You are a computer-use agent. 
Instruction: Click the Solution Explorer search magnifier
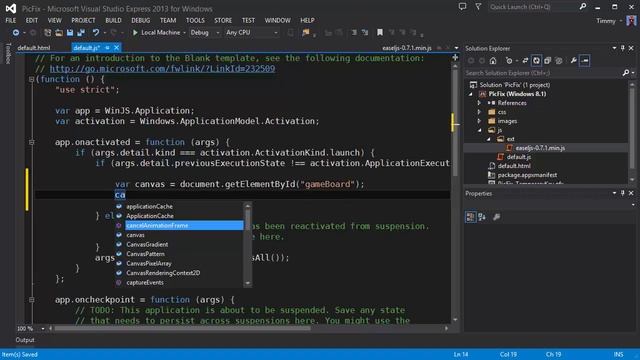click(x=626, y=73)
